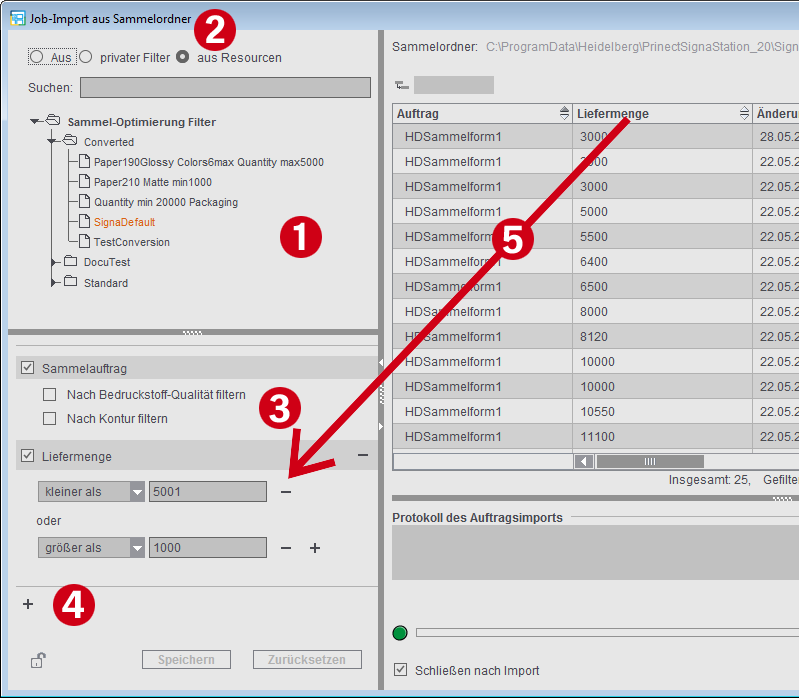Click the Zurücksetzen button
The width and height of the screenshot is (799, 698).
[307, 660]
